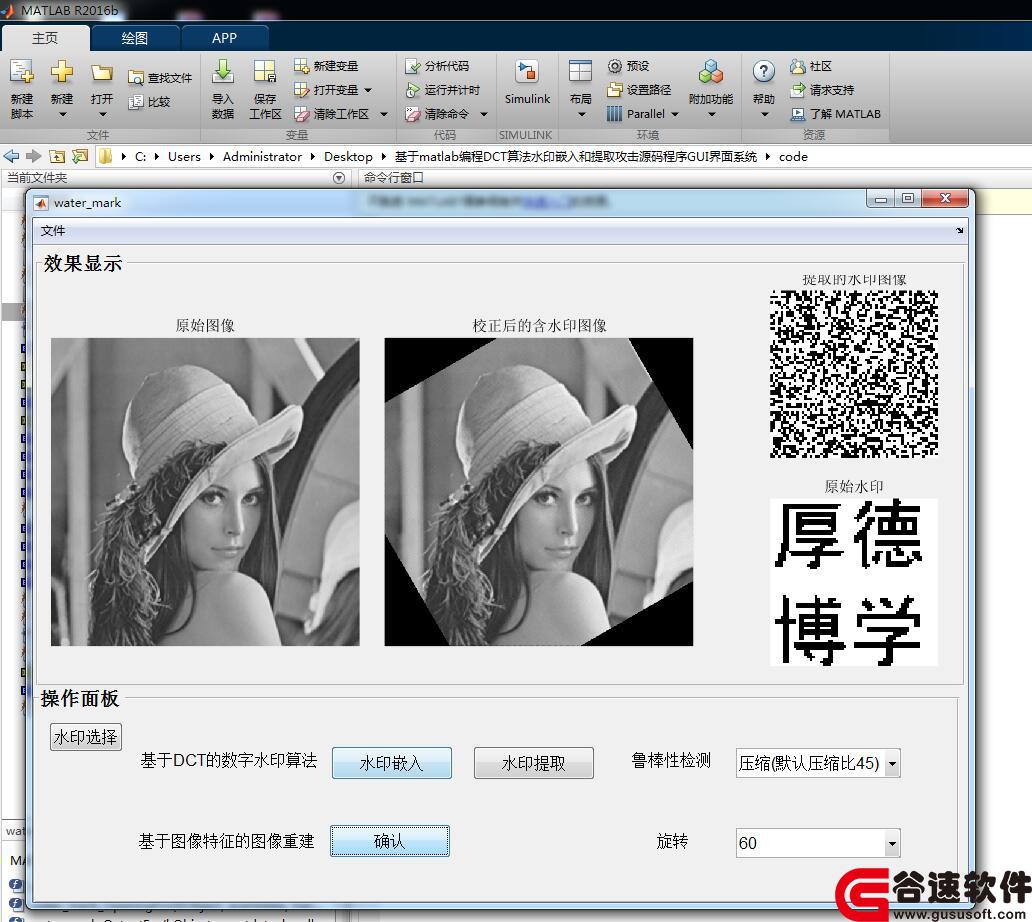The width and height of the screenshot is (1032, 922).
Task: Click the 新建脚本 (New Script) icon
Action: (x=21, y=72)
